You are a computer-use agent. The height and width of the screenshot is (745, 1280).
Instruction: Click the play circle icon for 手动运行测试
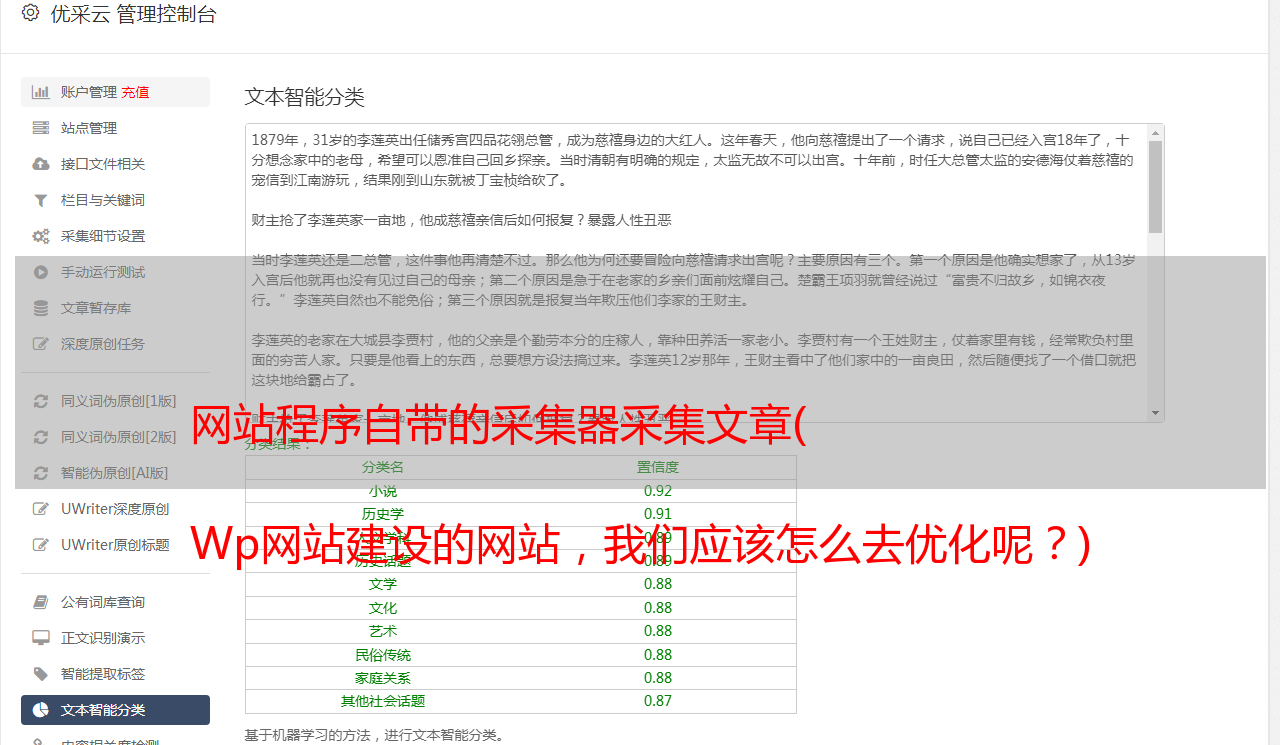click(41, 272)
